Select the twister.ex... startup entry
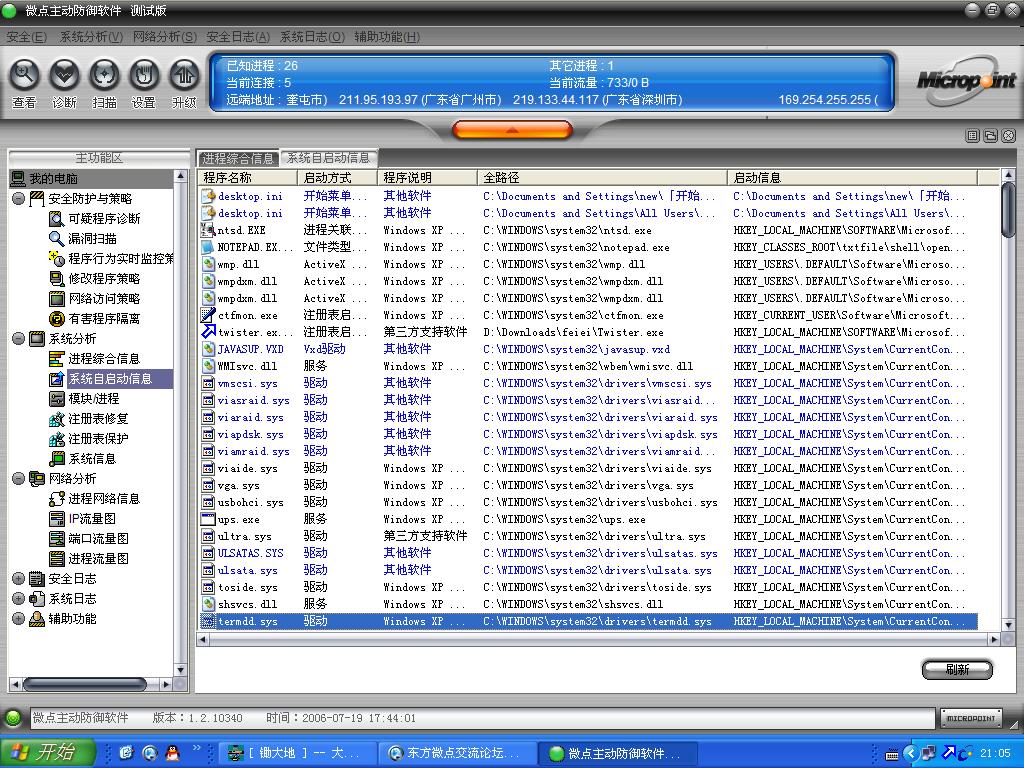The height and width of the screenshot is (768, 1024). click(588, 332)
